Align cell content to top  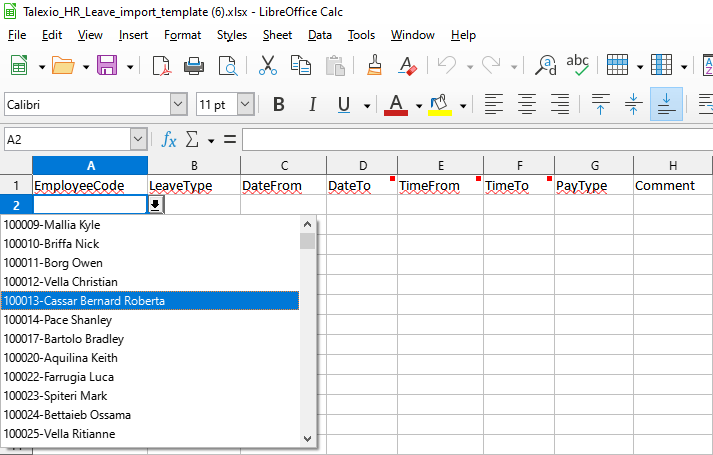pos(600,104)
